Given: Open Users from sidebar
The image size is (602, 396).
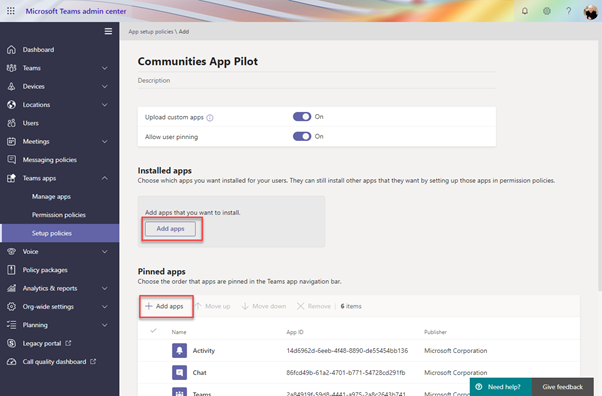Looking at the screenshot, I should pos(30,123).
